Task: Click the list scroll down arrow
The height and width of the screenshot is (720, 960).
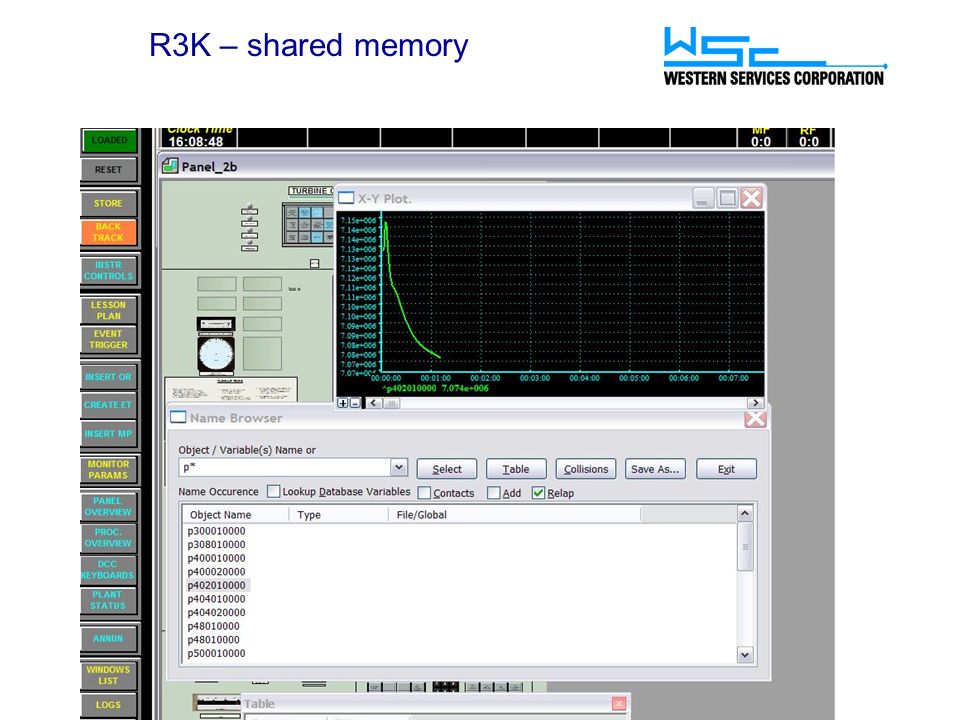Action: coord(744,654)
